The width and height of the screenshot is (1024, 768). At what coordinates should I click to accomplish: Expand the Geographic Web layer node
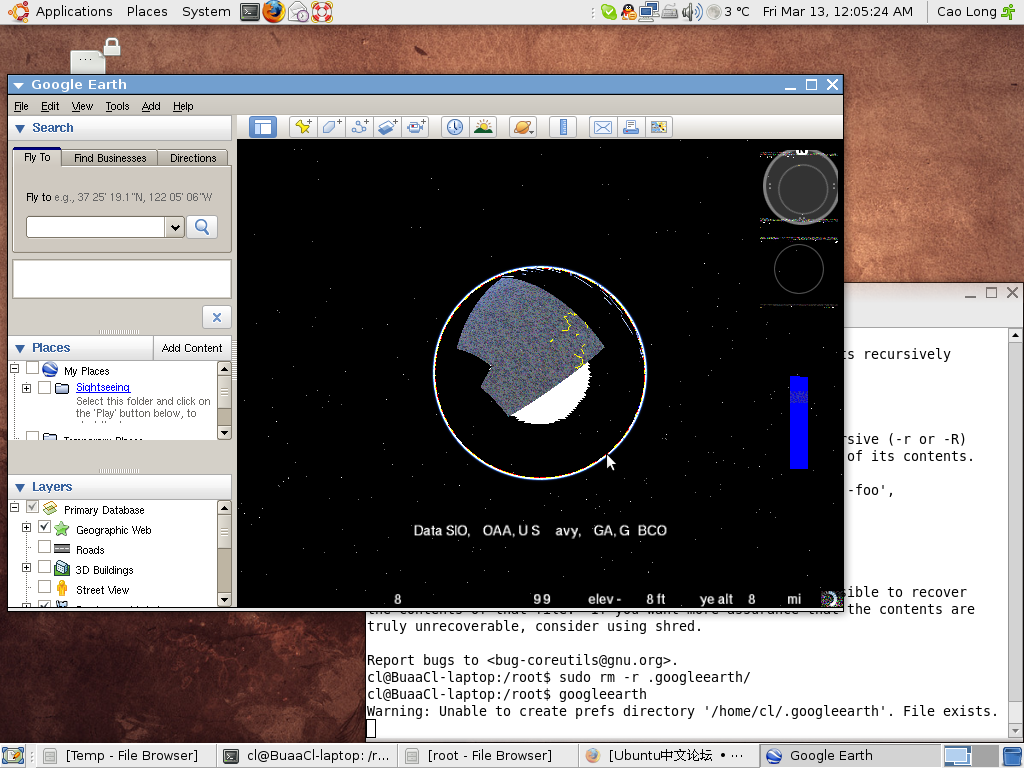[x=26, y=528]
